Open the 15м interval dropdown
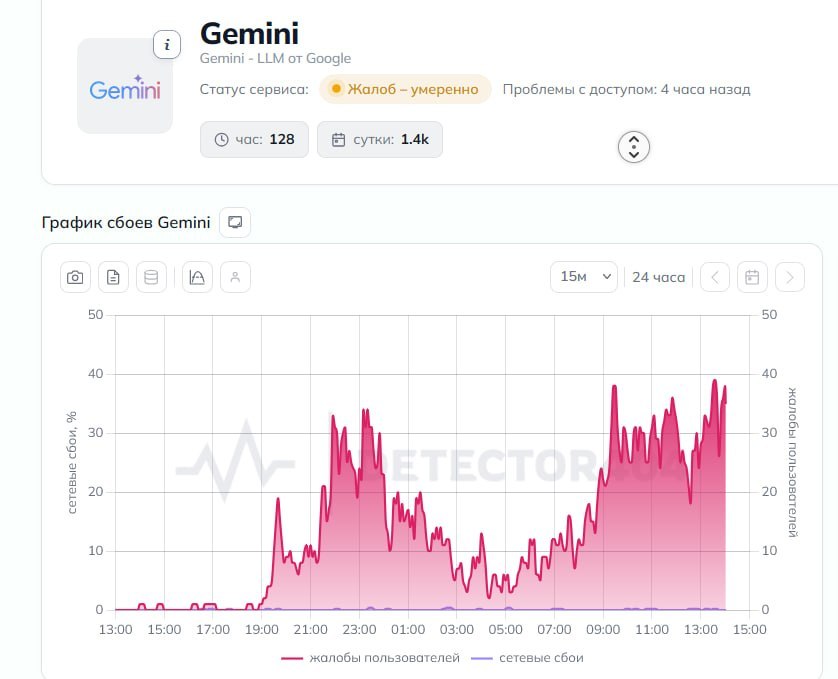The height and width of the screenshot is (679, 838). (x=584, y=277)
